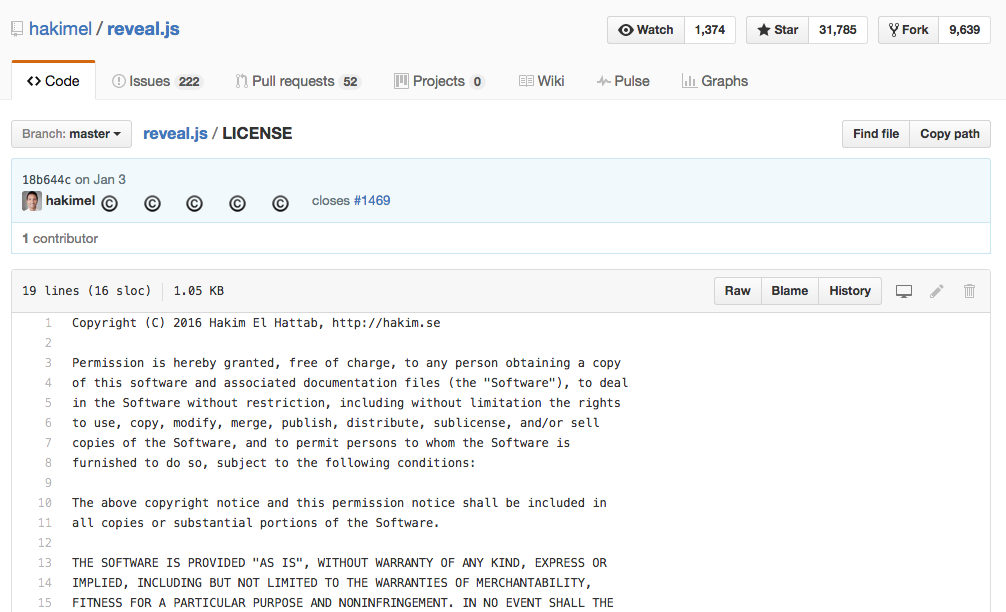This screenshot has height=612, width=1006.
Task: Open the Wiki tab
Action: (541, 81)
